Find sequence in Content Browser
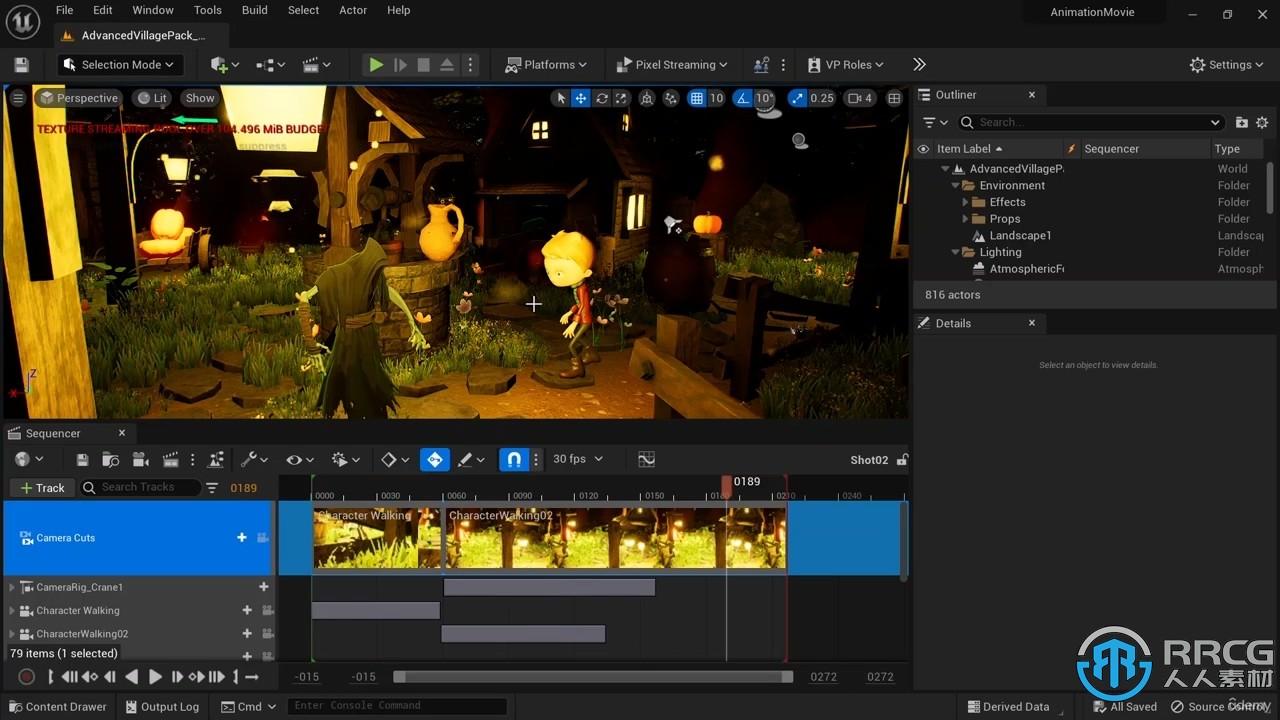Image resolution: width=1280 pixels, height=720 pixels. (x=111, y=459)
